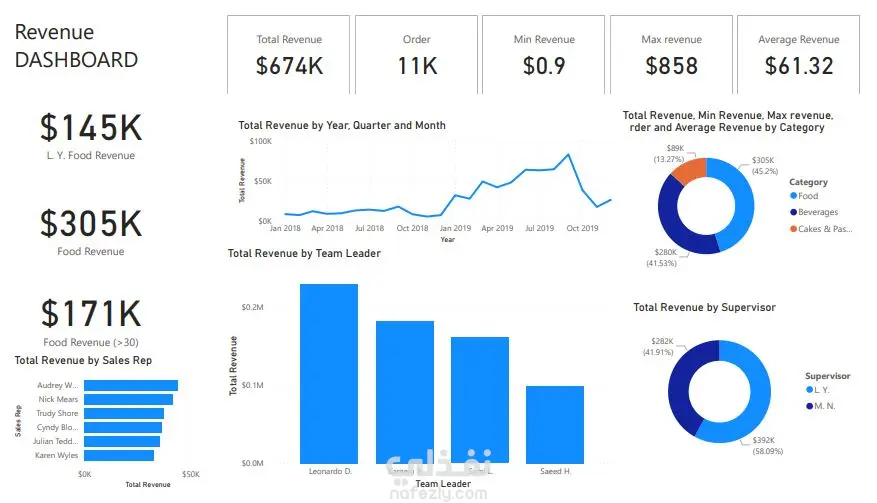The width and height of the screenshot is (877, 503).
Task: Click the Food legend swatch in Category
Action: pyautogui.click(x=793, y=196)
